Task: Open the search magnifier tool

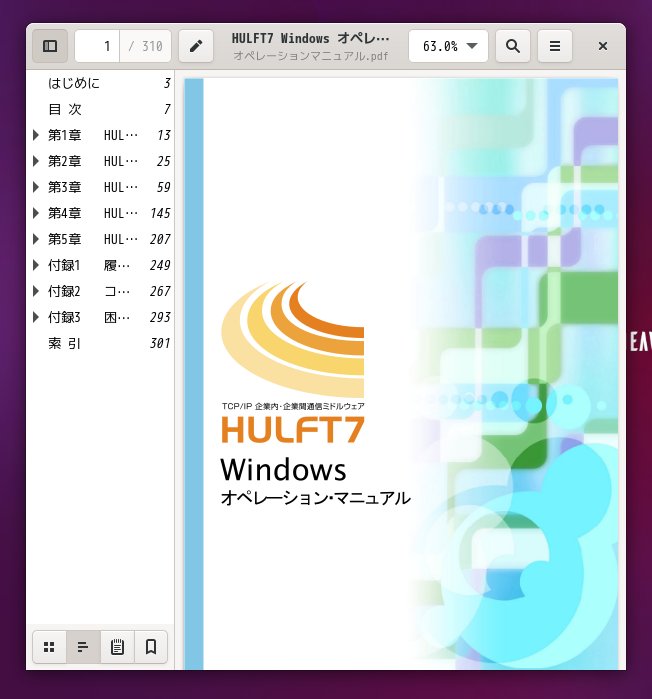Action: coord(513,46)
